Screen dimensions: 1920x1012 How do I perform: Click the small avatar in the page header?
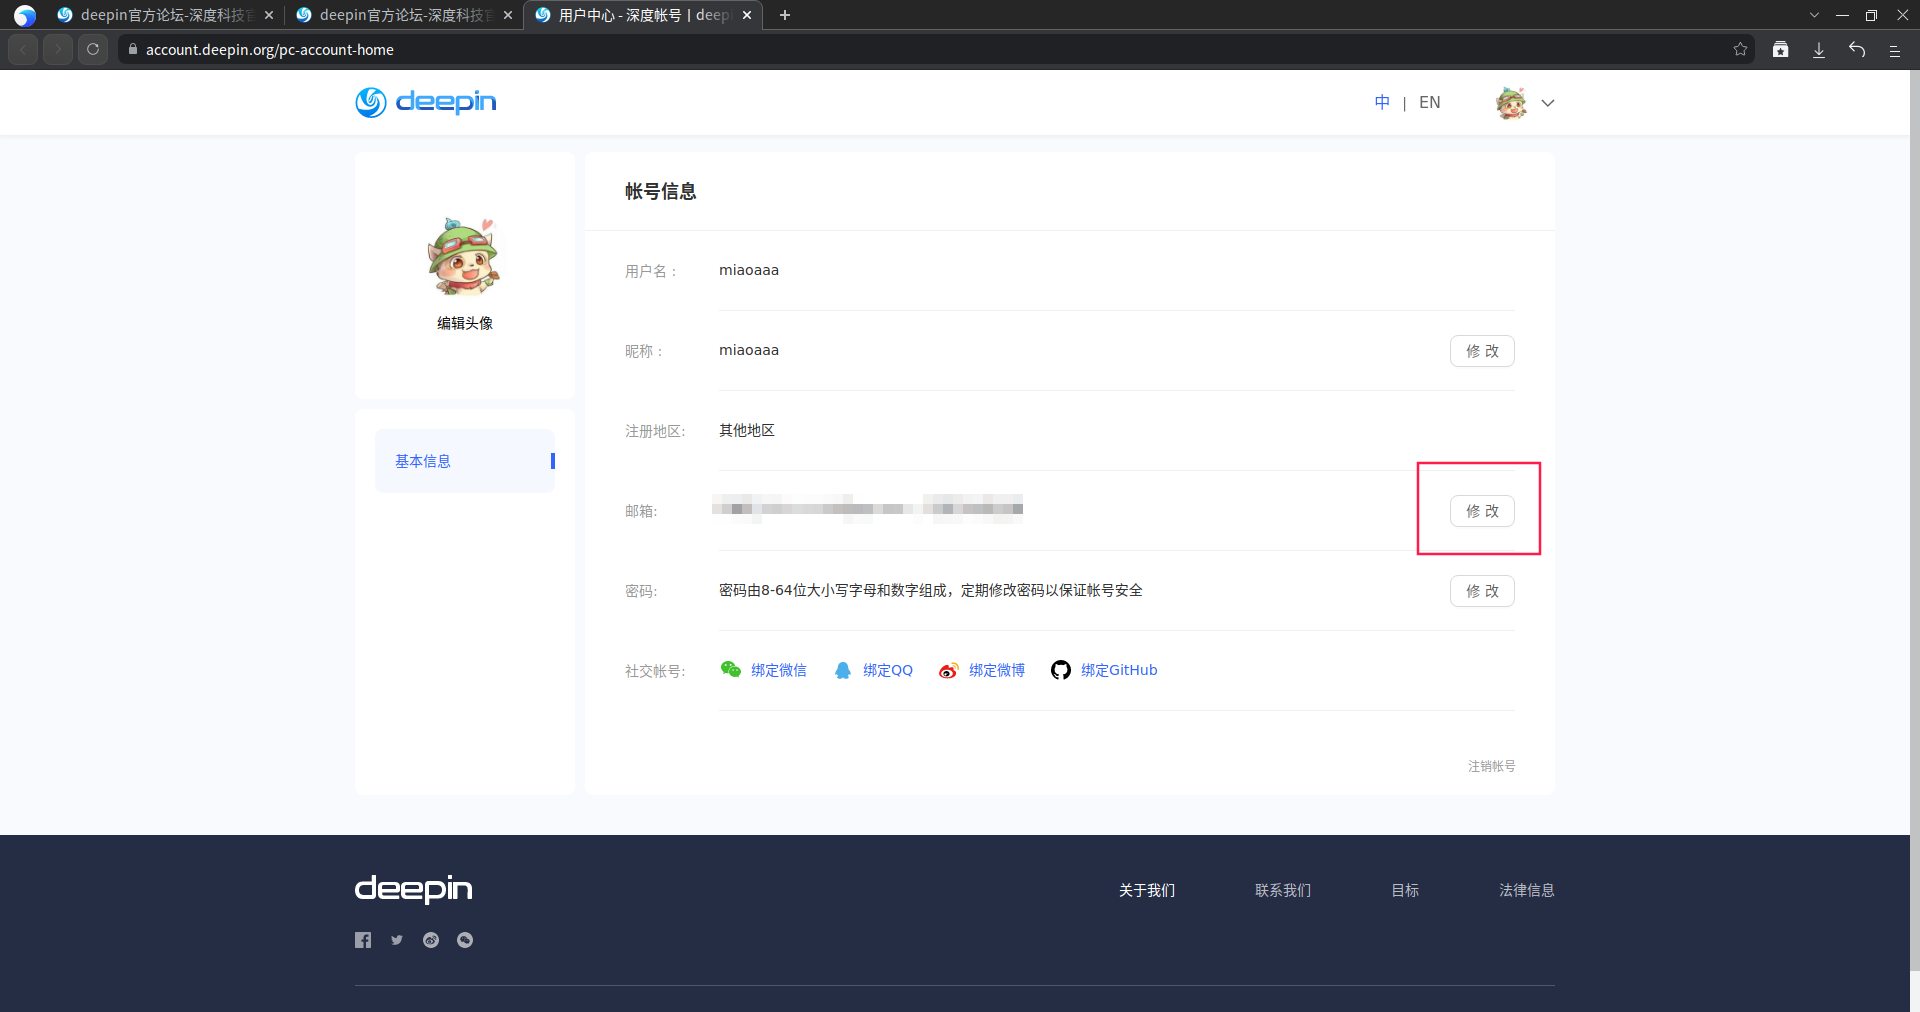tap(1511, 103)
